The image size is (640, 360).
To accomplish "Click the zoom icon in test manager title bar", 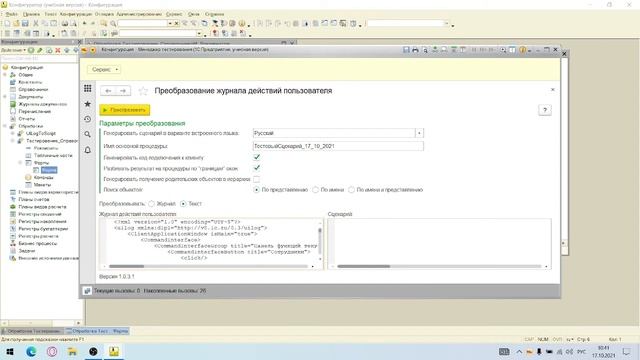I will 503,50.
